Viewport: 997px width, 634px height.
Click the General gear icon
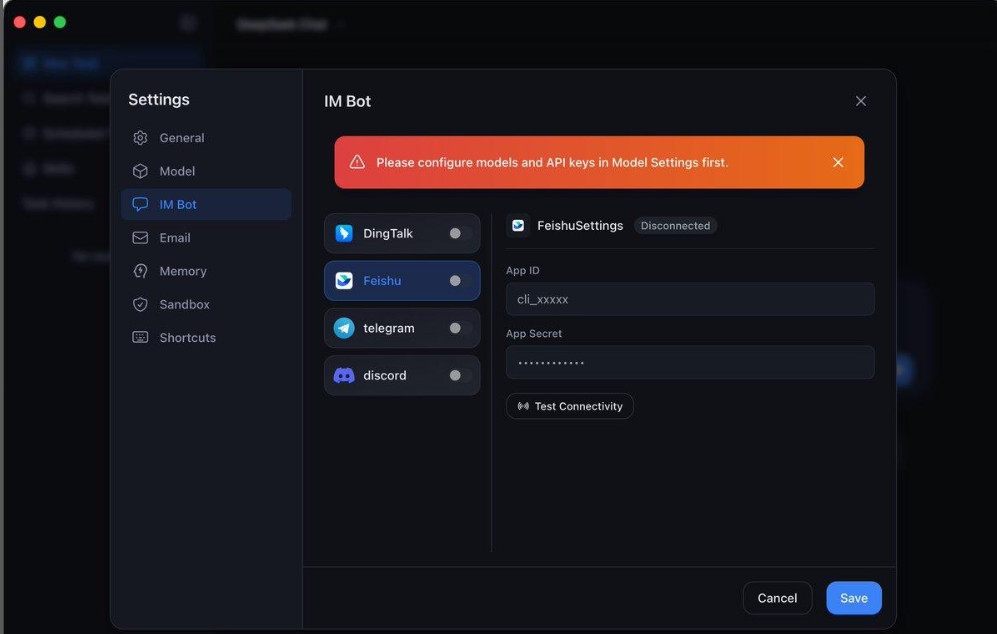point(140,138)
